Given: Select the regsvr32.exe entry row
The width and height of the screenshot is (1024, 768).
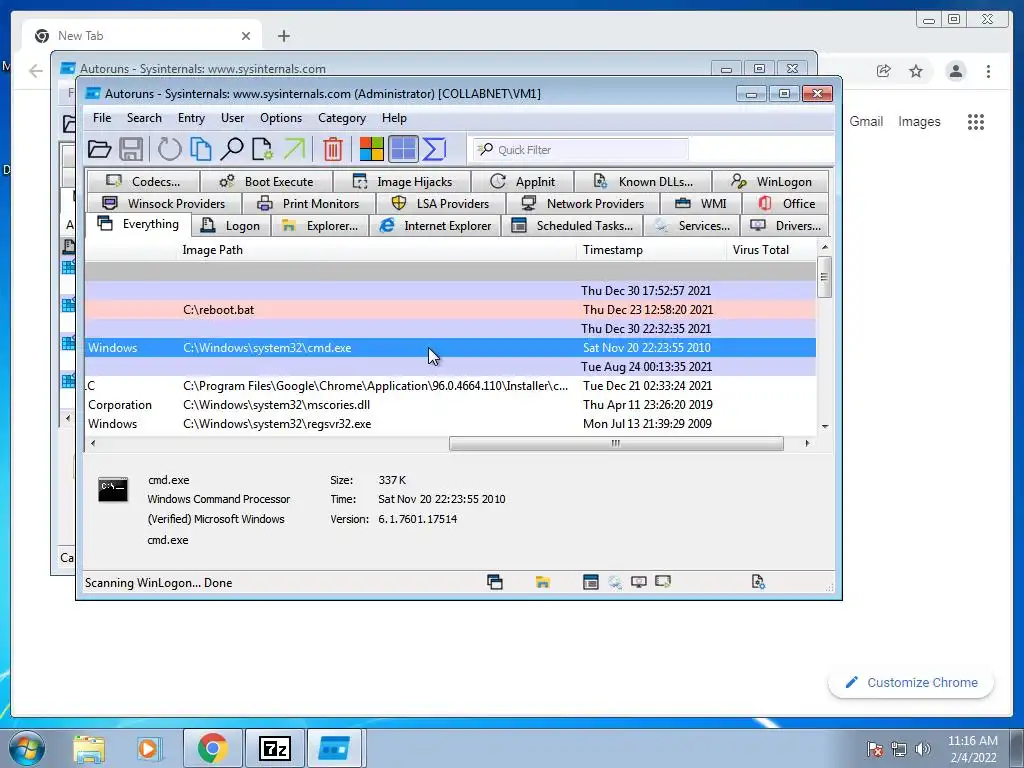Looking at the screenshot, I should point(450,424).
